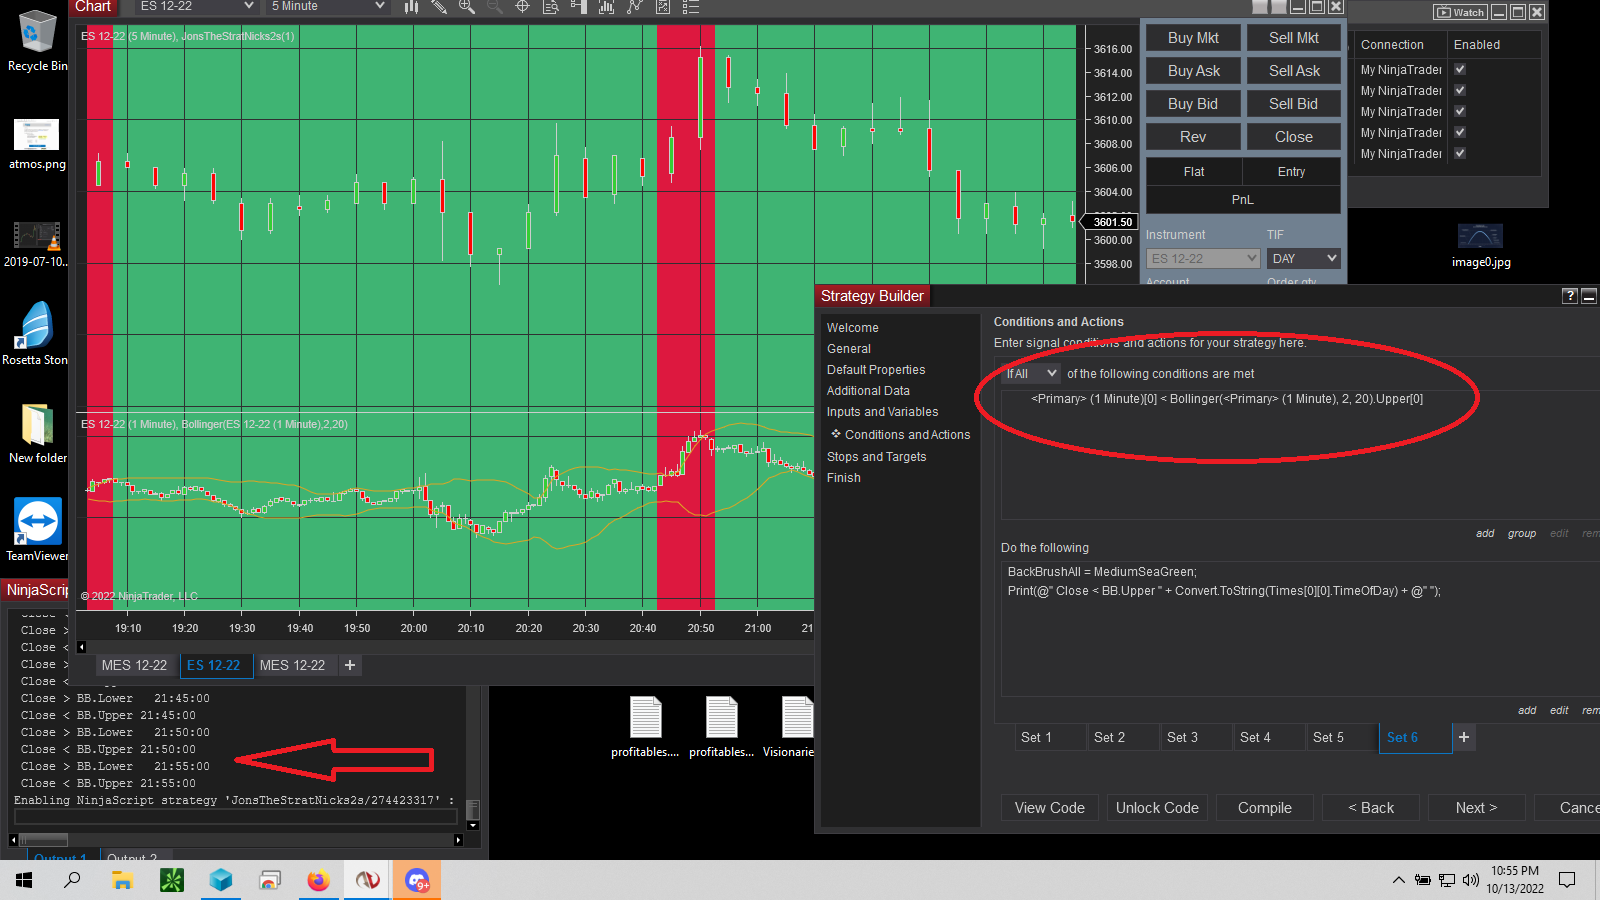The image size is (1600, 900).
Task: Click the Unlock Code button
Action: [x=1157, y=808]
